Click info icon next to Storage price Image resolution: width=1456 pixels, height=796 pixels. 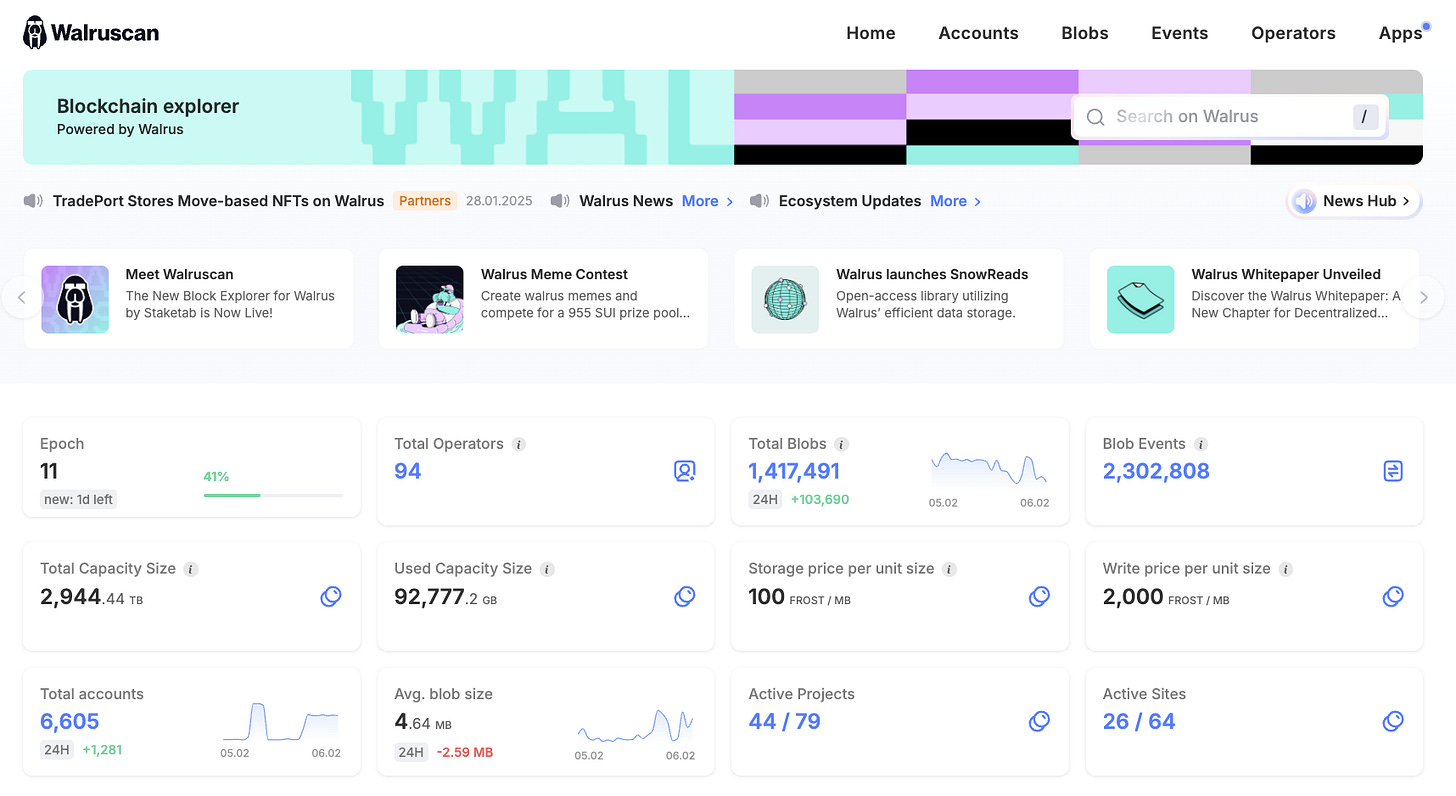tap(950, 569)
